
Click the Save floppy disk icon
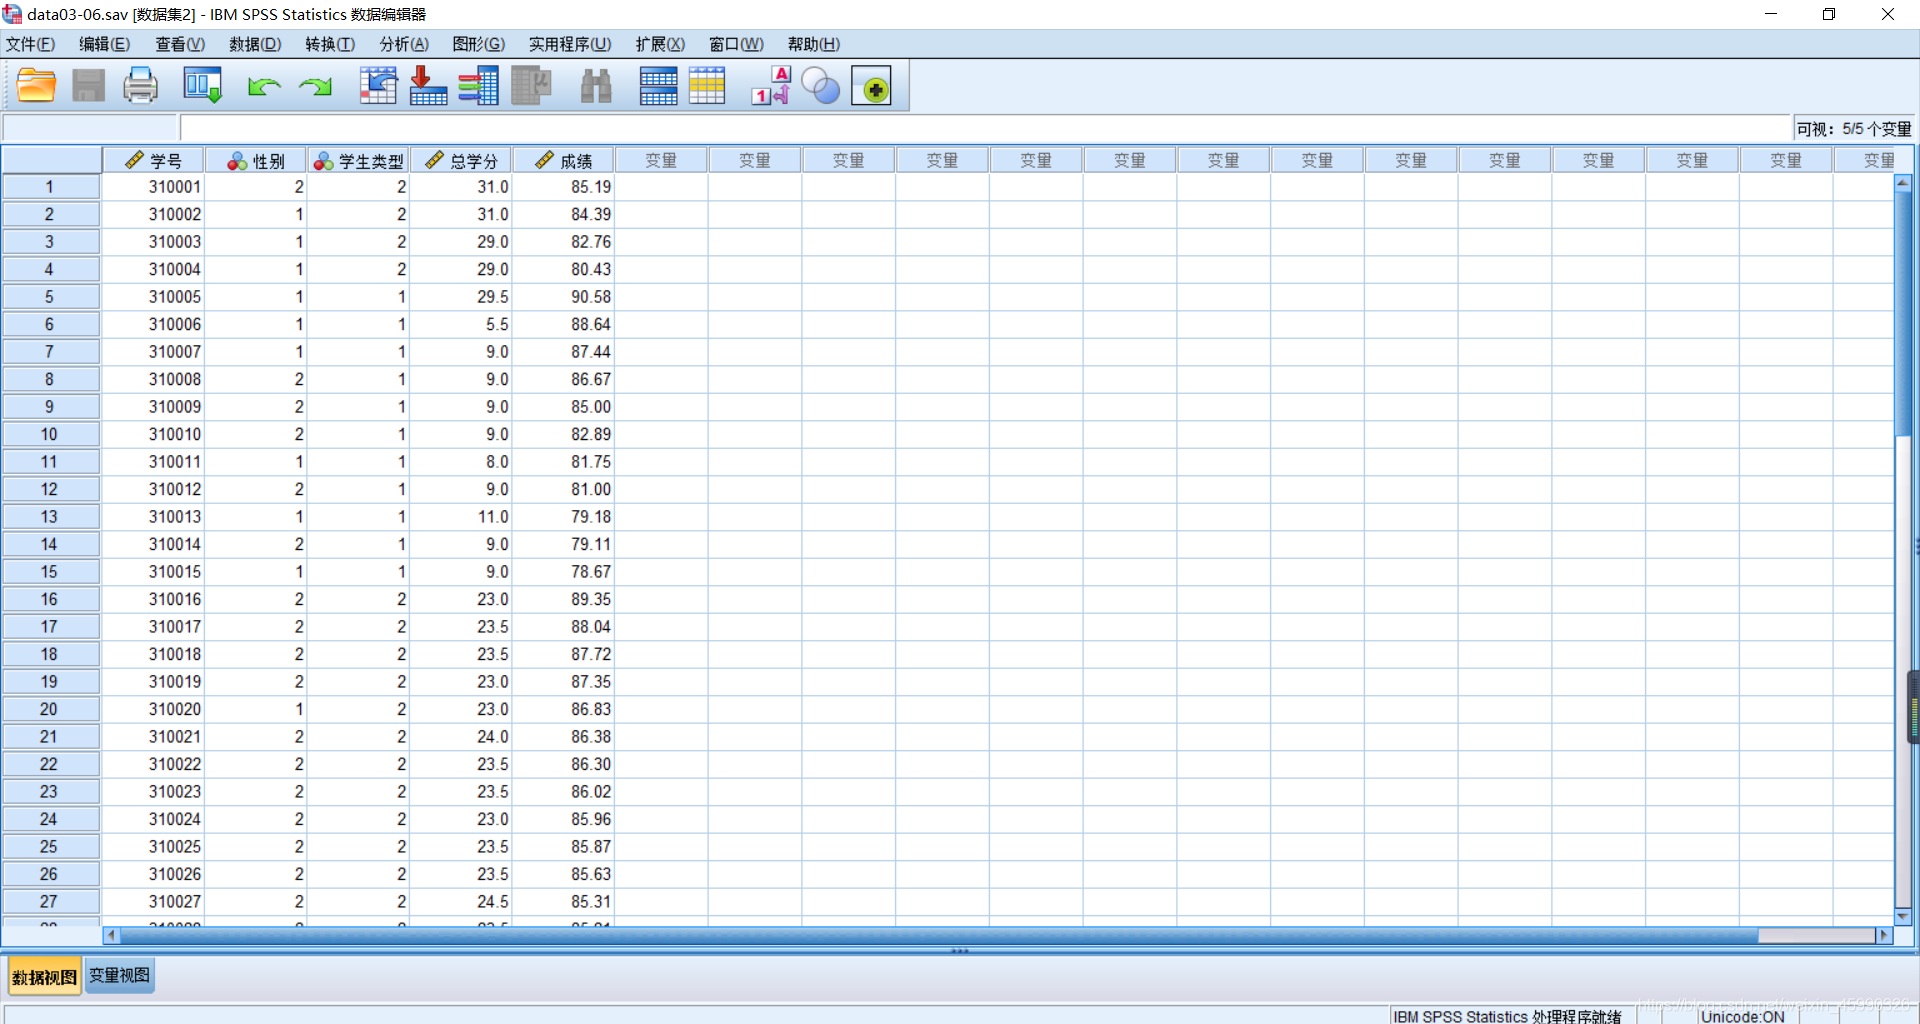[88, 86]
